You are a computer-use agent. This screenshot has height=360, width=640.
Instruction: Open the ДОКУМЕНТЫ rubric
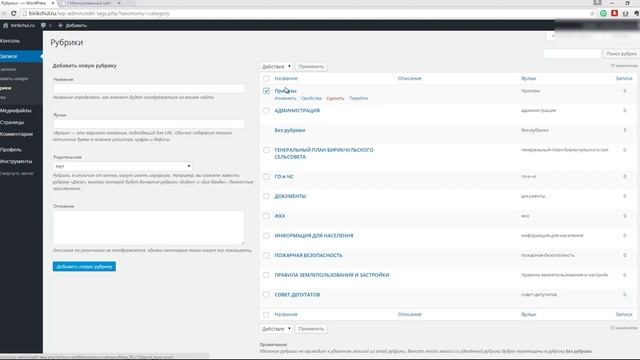[290, 196]
